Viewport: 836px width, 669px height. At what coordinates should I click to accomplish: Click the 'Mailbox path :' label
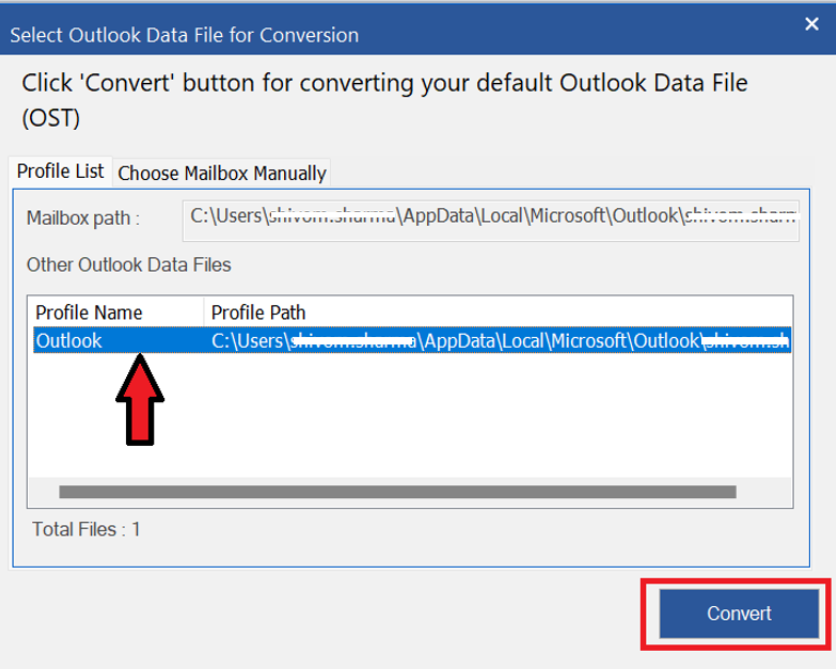83,218
